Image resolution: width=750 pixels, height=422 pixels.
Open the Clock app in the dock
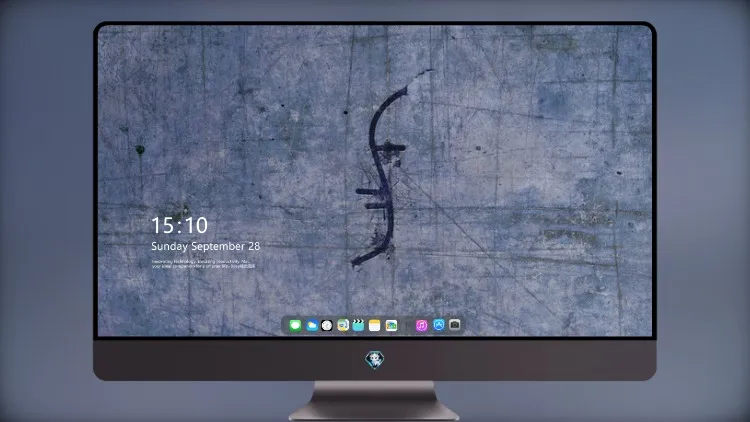(x=327, y=325)
